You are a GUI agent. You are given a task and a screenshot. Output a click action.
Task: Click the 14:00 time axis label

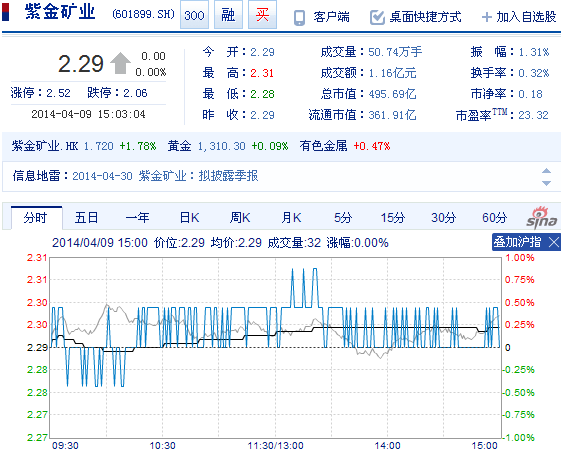(x=387, y=446)
